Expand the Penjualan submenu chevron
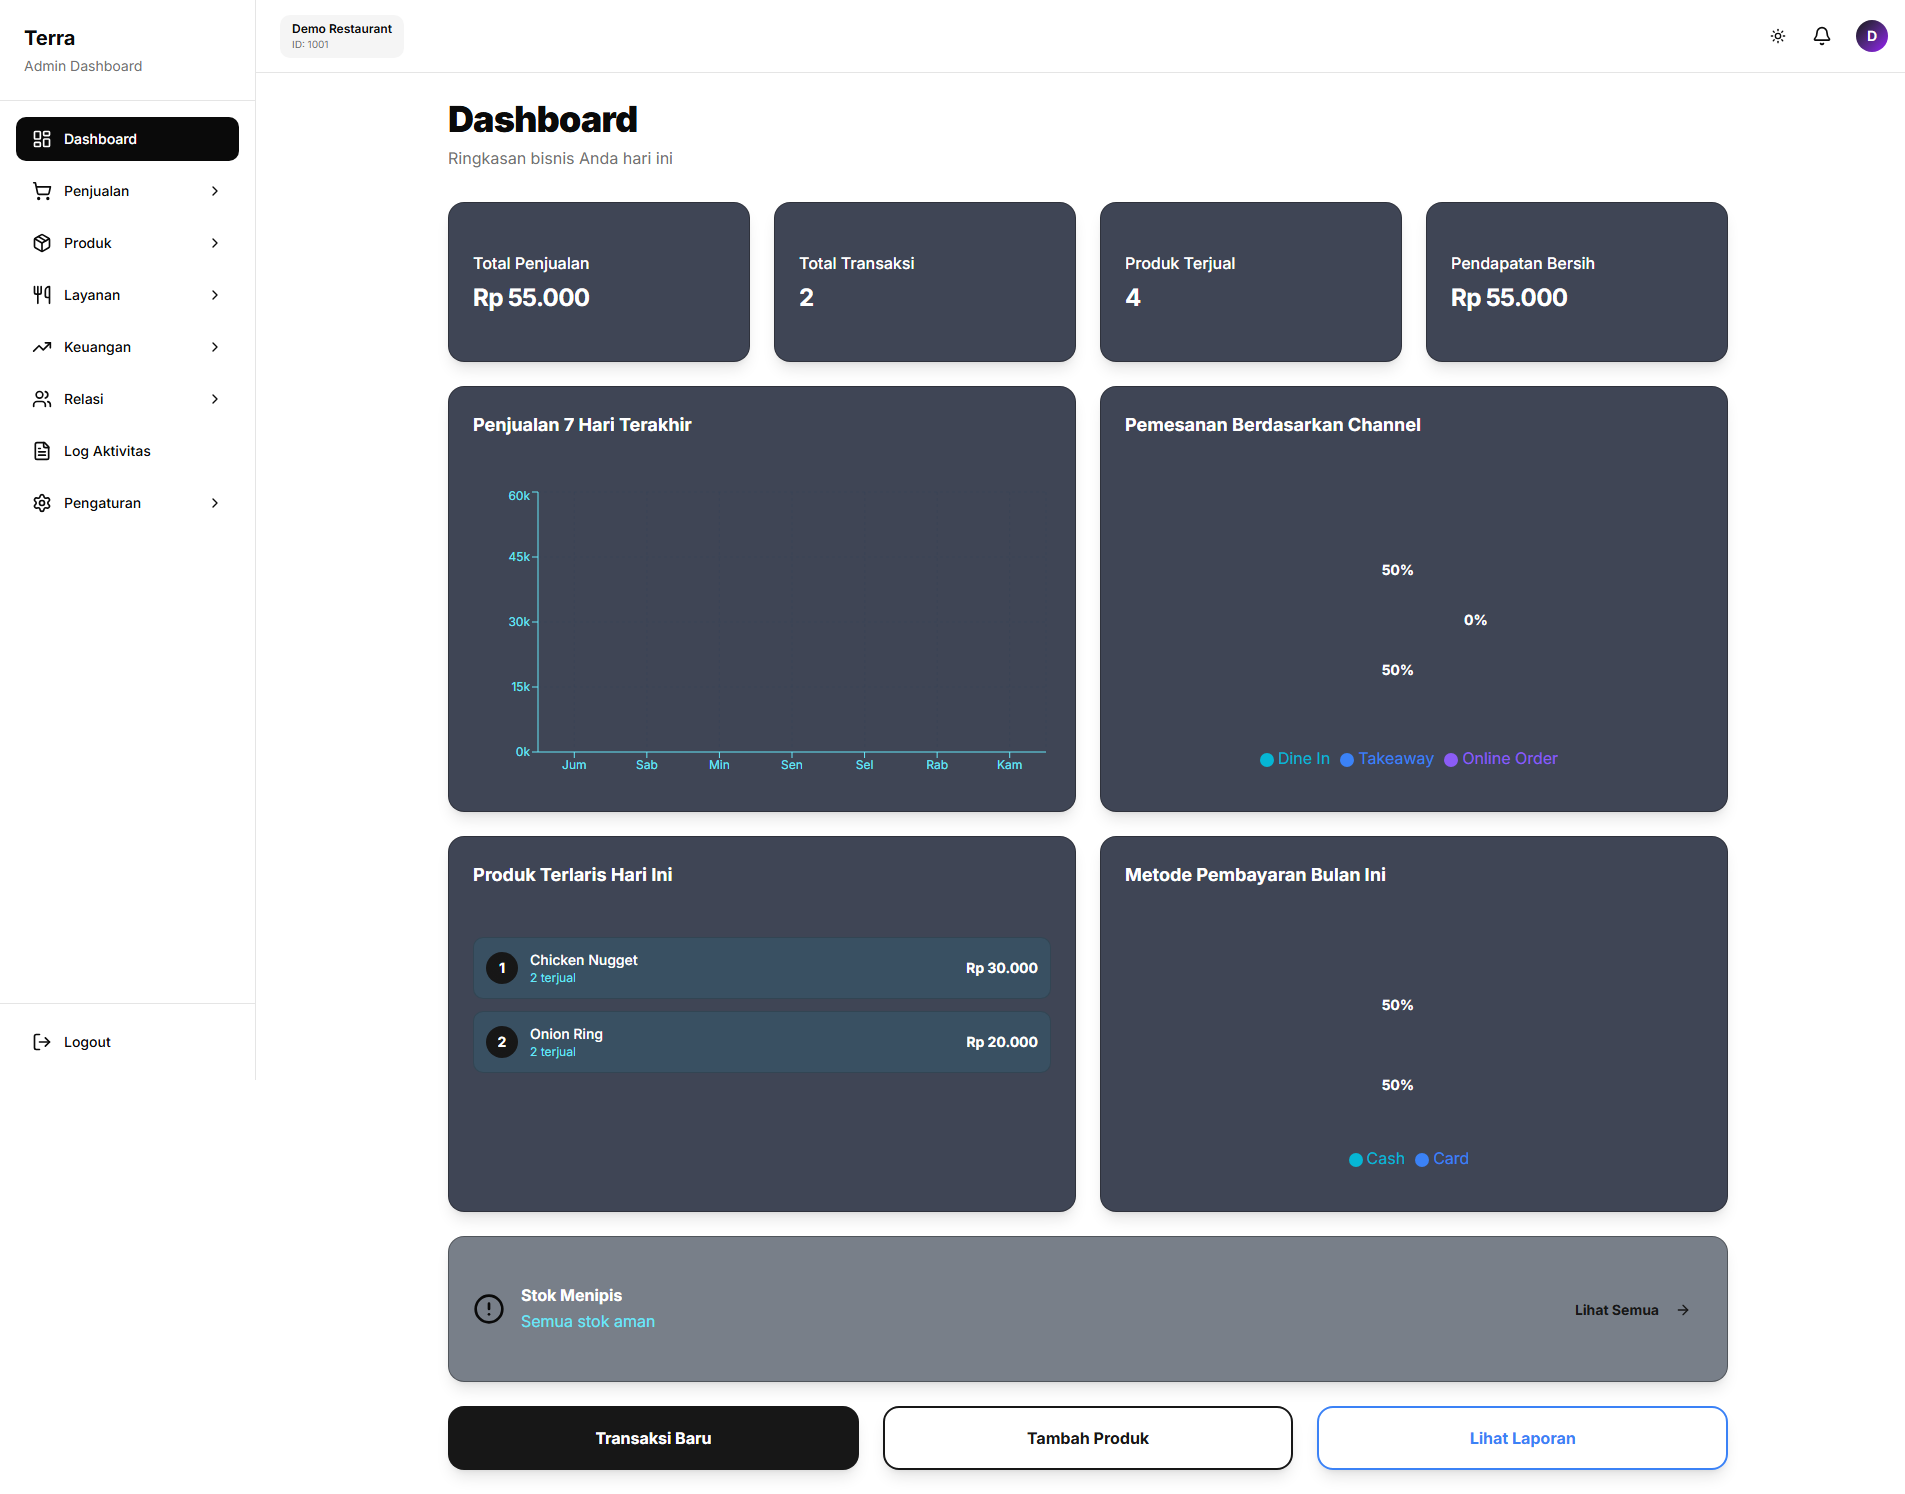The width and height of the screenshot is (1905, 1494). click(x=215, y=190)
